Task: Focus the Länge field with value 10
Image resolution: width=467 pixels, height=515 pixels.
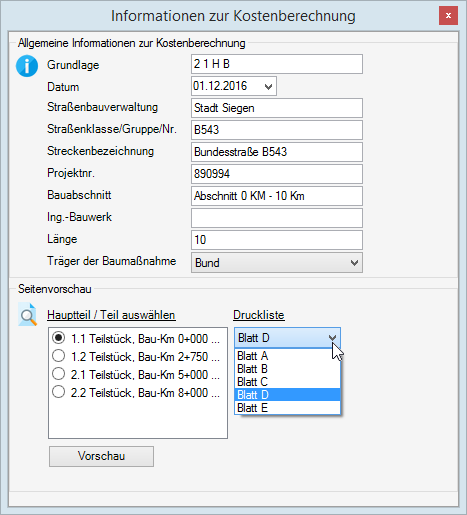Action: pos(277,240)
